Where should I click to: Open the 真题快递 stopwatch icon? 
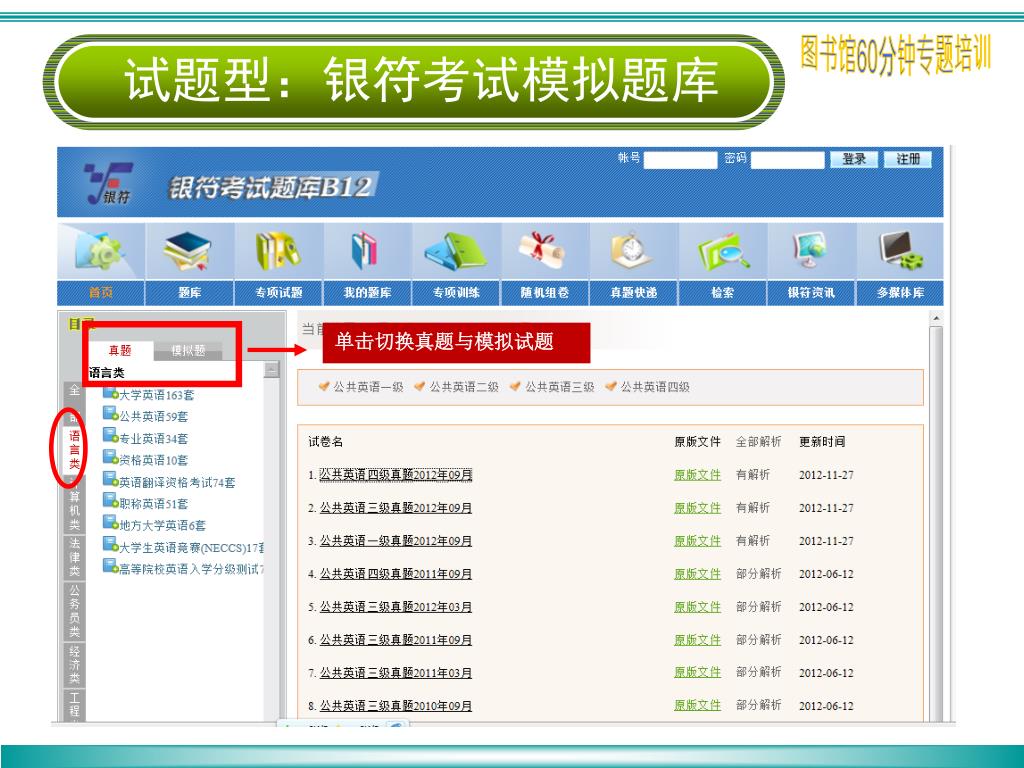(x=633, y=252)
